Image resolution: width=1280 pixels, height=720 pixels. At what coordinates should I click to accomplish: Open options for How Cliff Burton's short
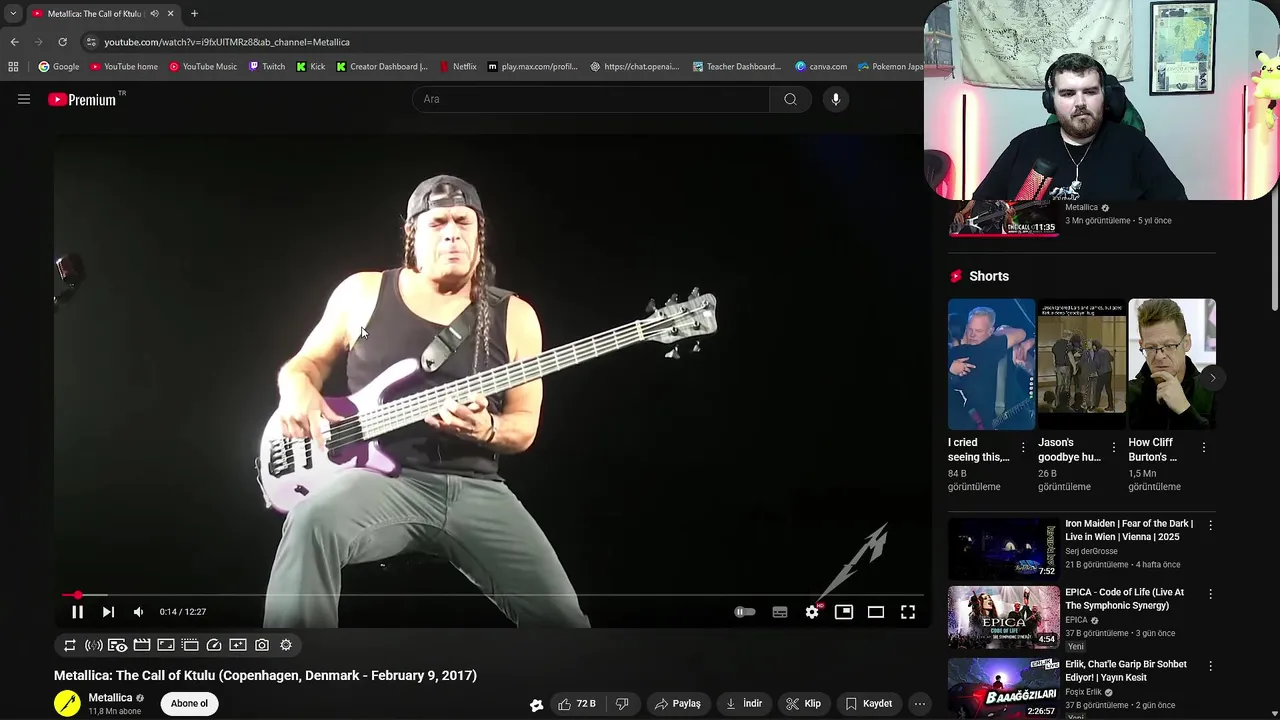coord(1204,448)
